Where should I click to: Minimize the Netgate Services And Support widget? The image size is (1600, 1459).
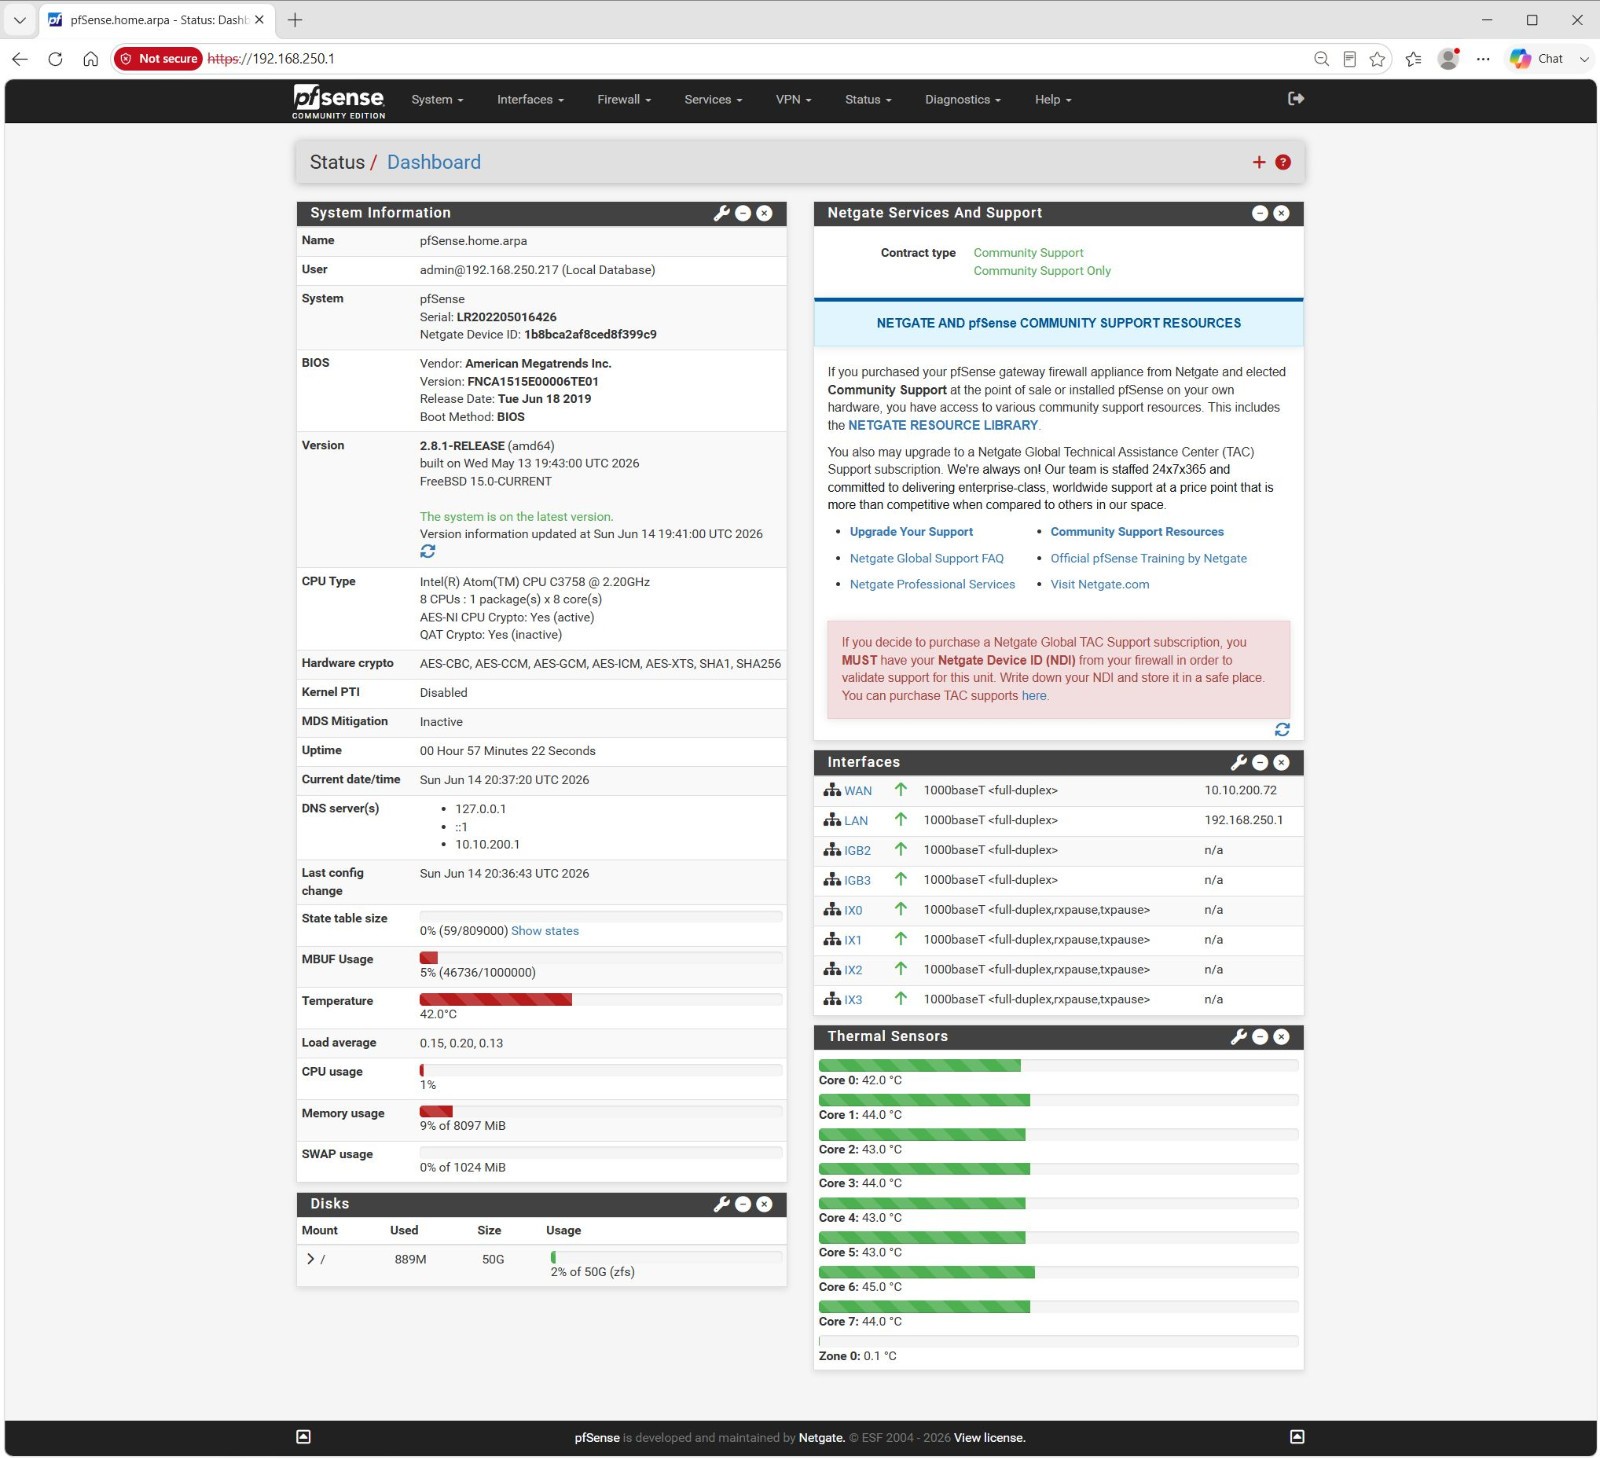pyautogui.click(x=1260, y=213)
